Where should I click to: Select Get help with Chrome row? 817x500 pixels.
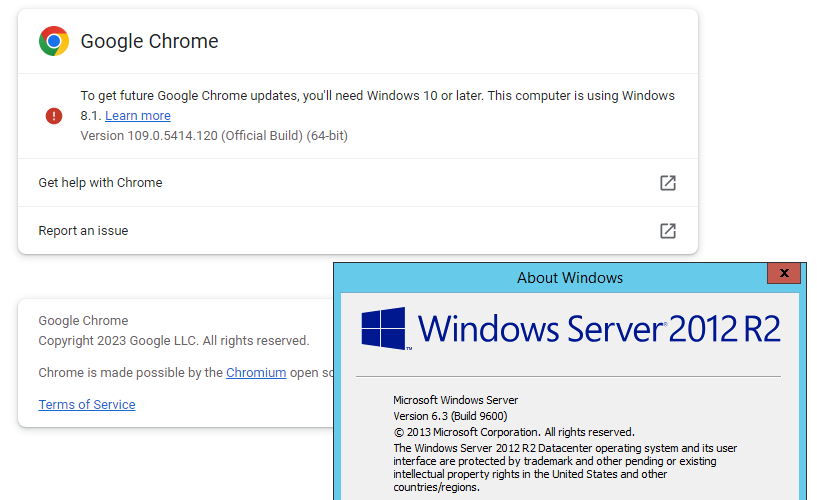point(100,183)
